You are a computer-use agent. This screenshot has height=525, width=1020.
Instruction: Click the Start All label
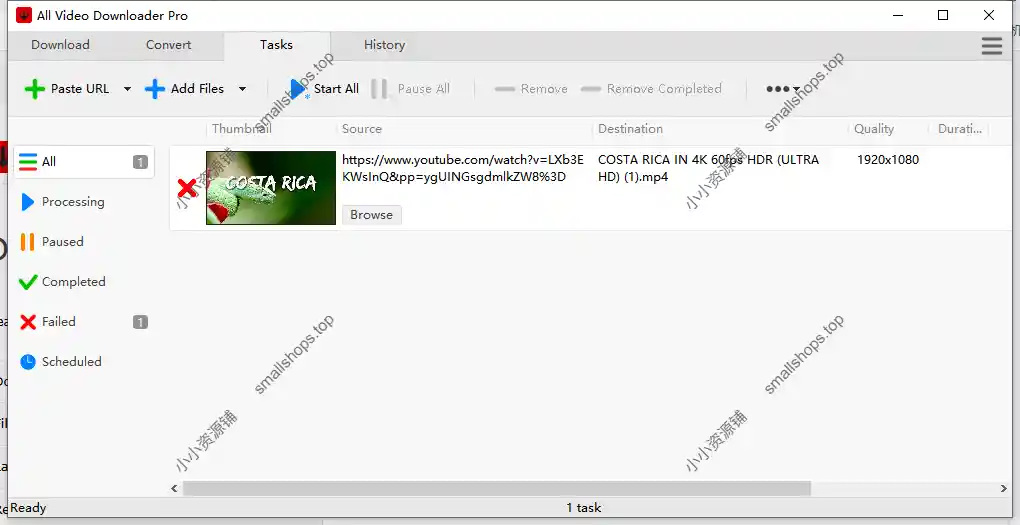click(x=336, y=88)
